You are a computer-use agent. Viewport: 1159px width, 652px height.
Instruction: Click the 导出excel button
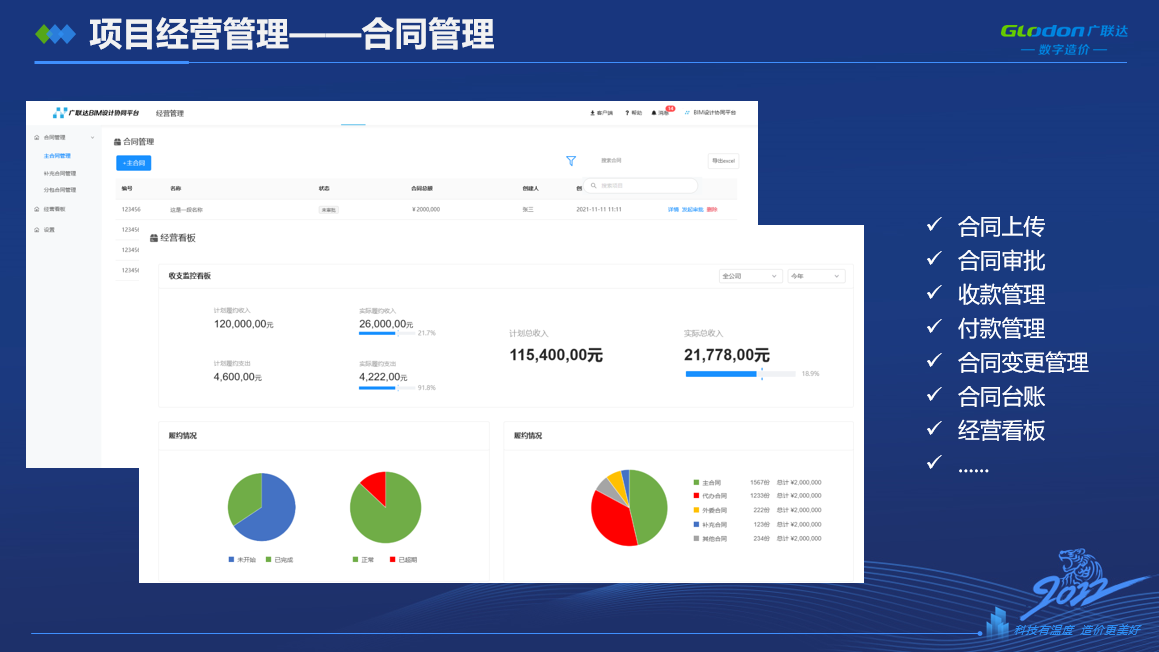point(723,161)
